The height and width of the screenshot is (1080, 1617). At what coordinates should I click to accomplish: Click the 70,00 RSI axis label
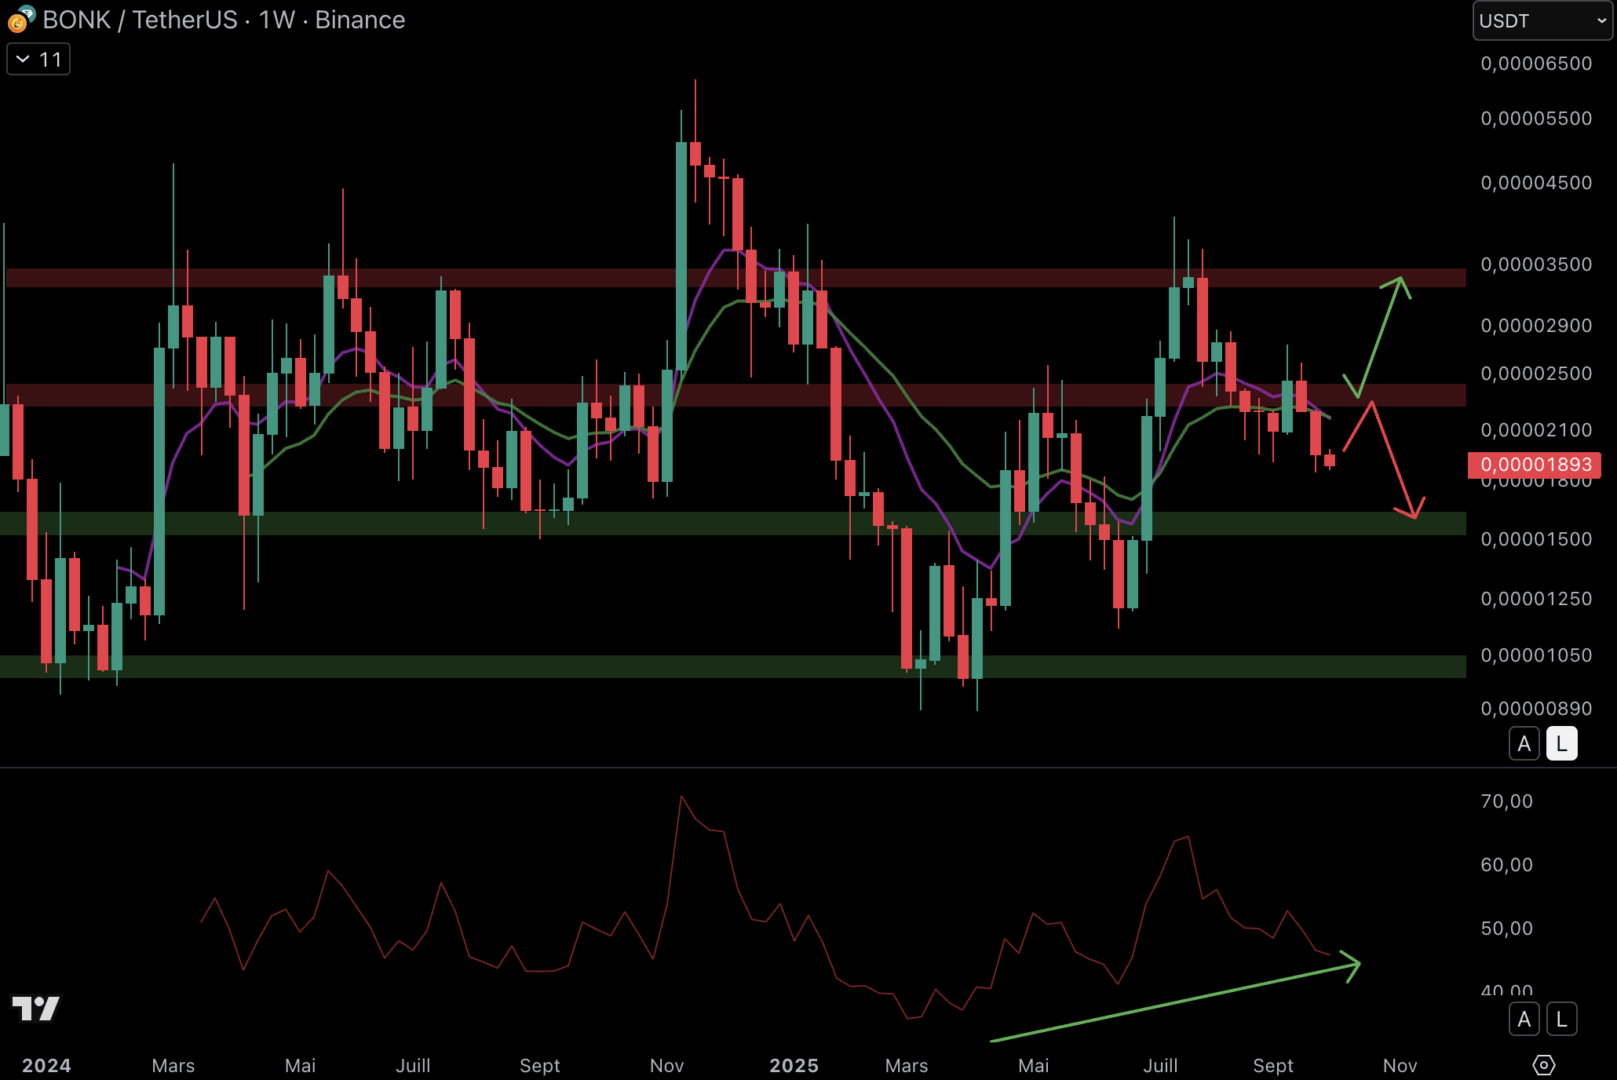1507,802
